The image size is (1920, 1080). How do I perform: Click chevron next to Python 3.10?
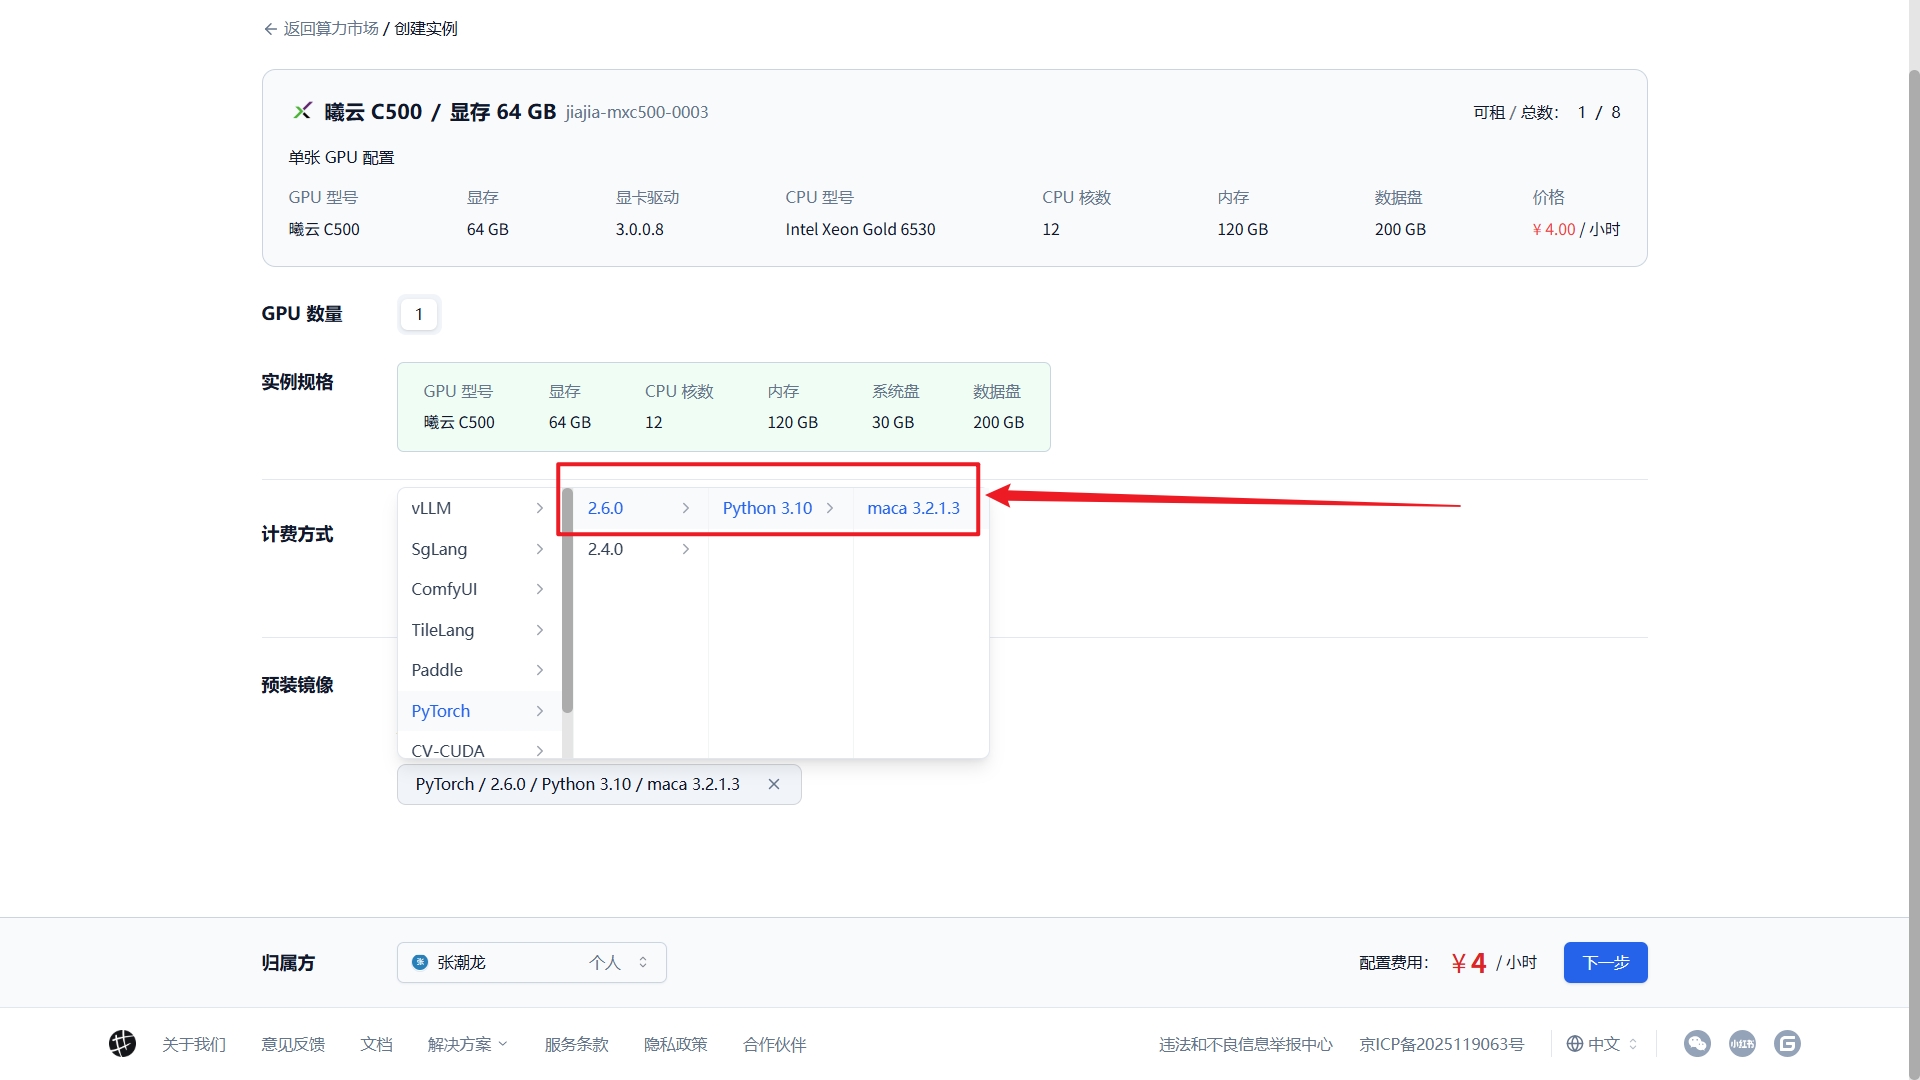pyautogui.click(x=830, y=508)
